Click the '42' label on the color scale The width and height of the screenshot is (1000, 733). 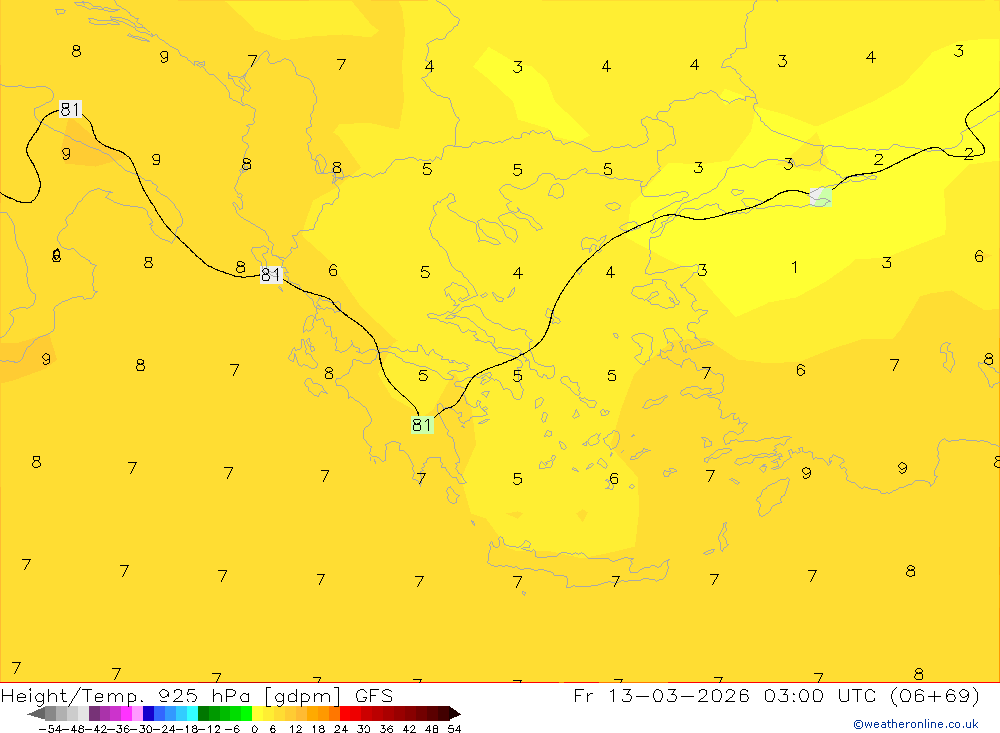click(x=409, y=729)
